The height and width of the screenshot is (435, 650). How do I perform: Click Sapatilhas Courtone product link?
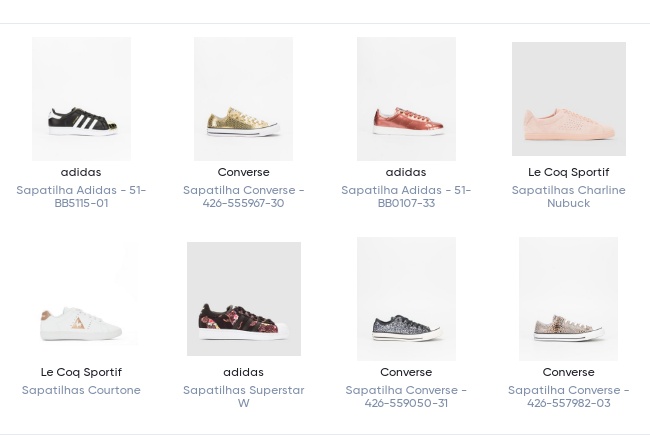pos(81,390)
